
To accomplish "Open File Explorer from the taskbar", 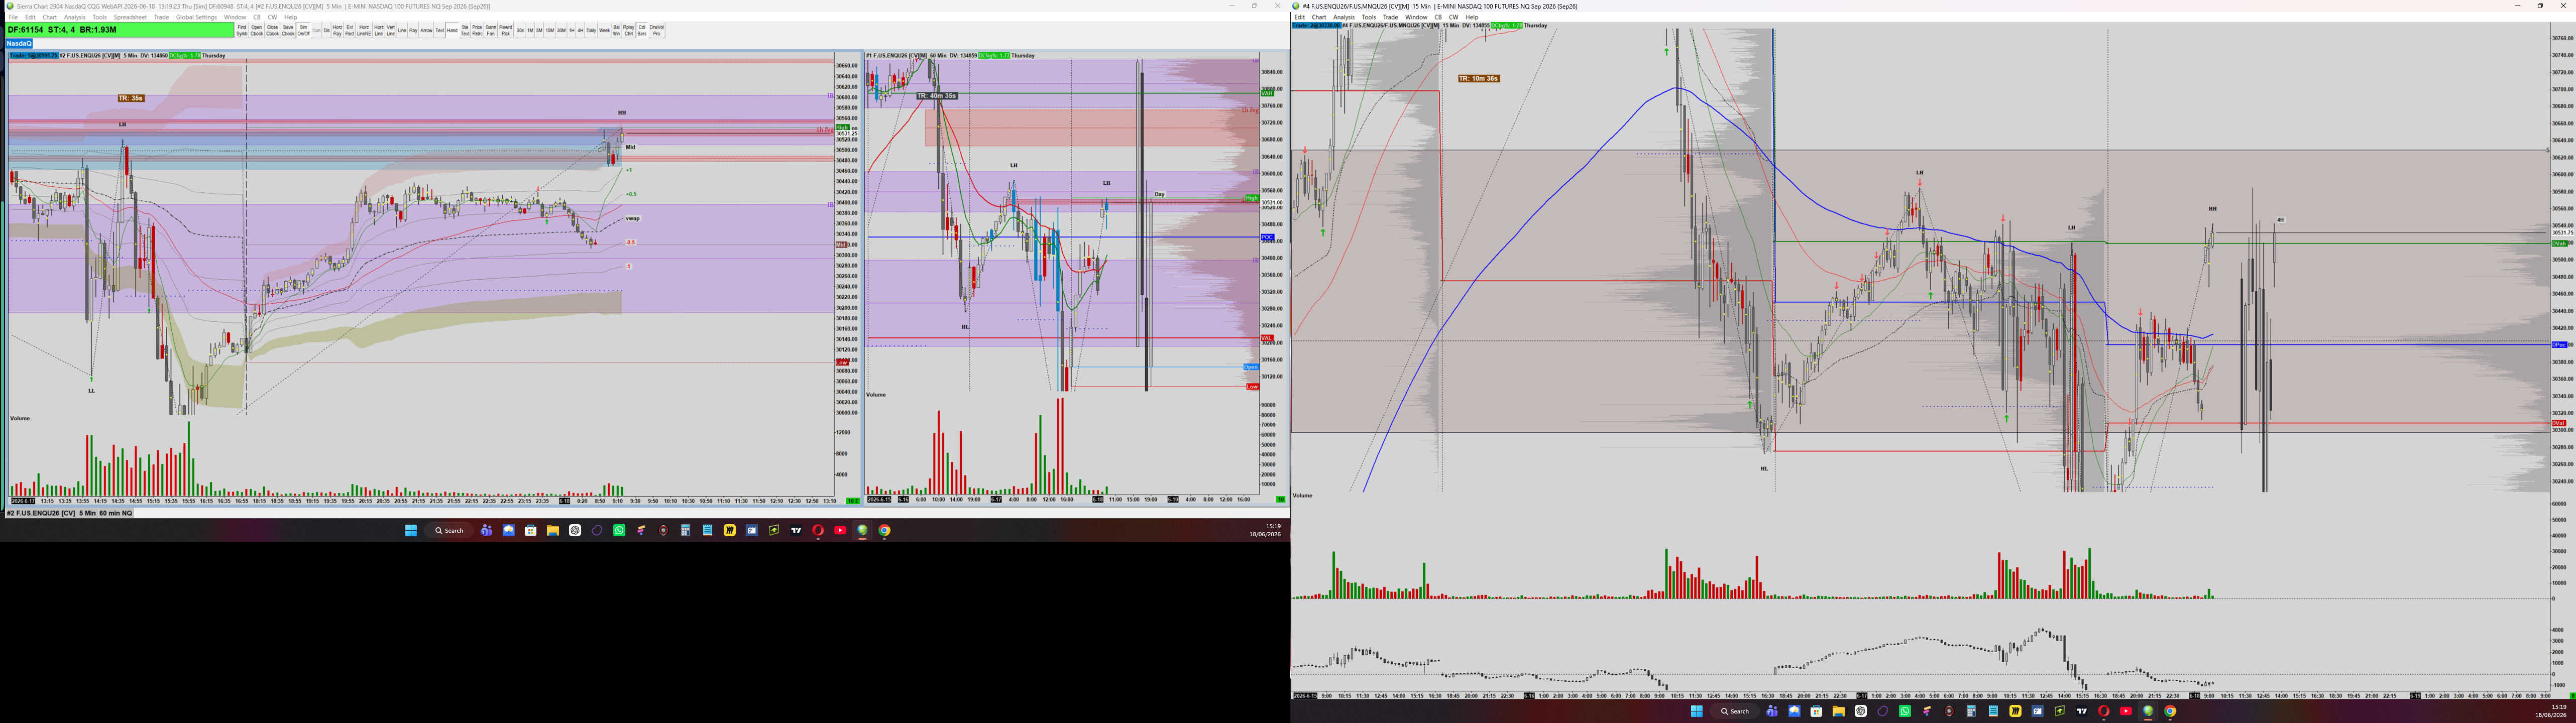I will [553, 530].
